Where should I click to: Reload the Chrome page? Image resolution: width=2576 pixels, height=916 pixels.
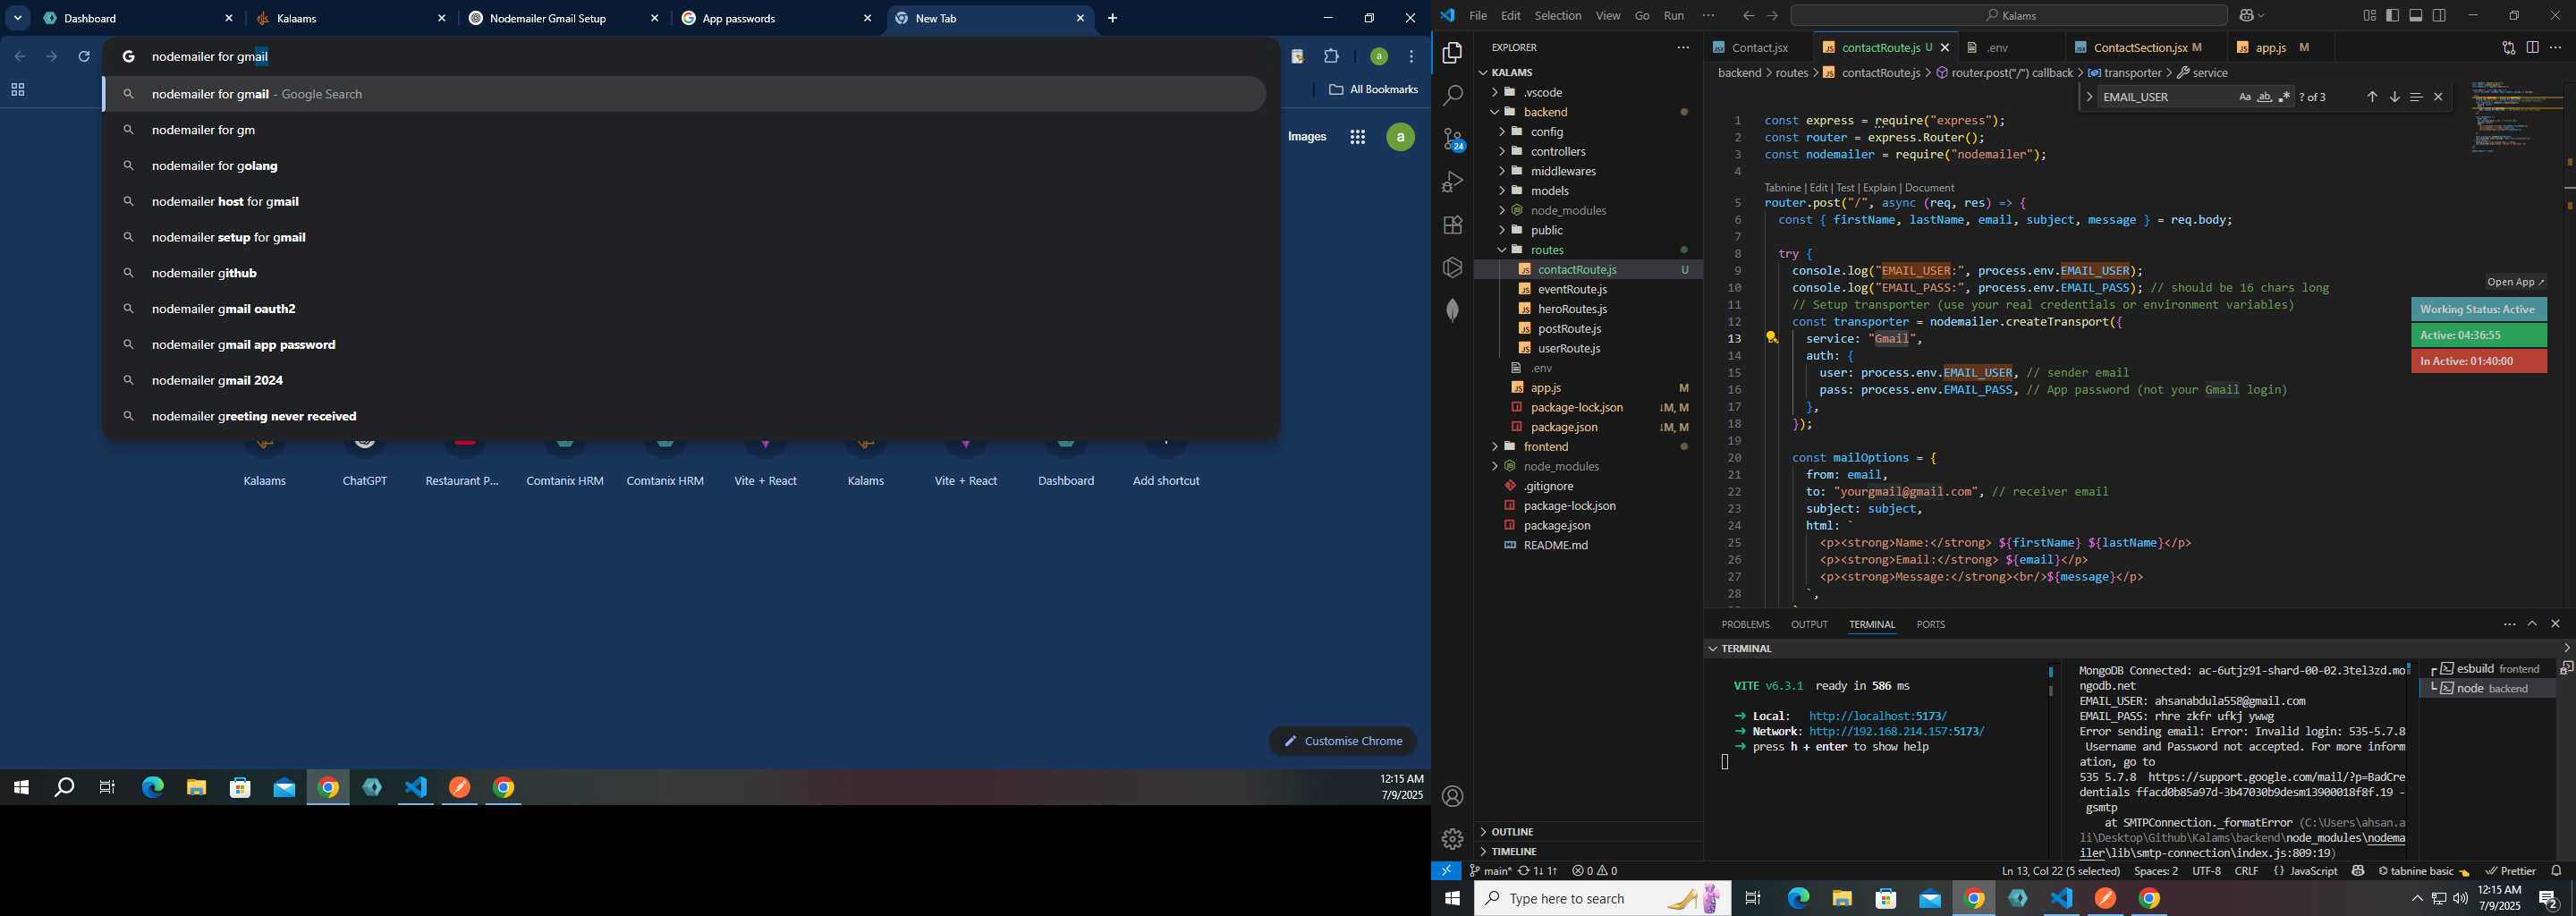click(84, 57)
